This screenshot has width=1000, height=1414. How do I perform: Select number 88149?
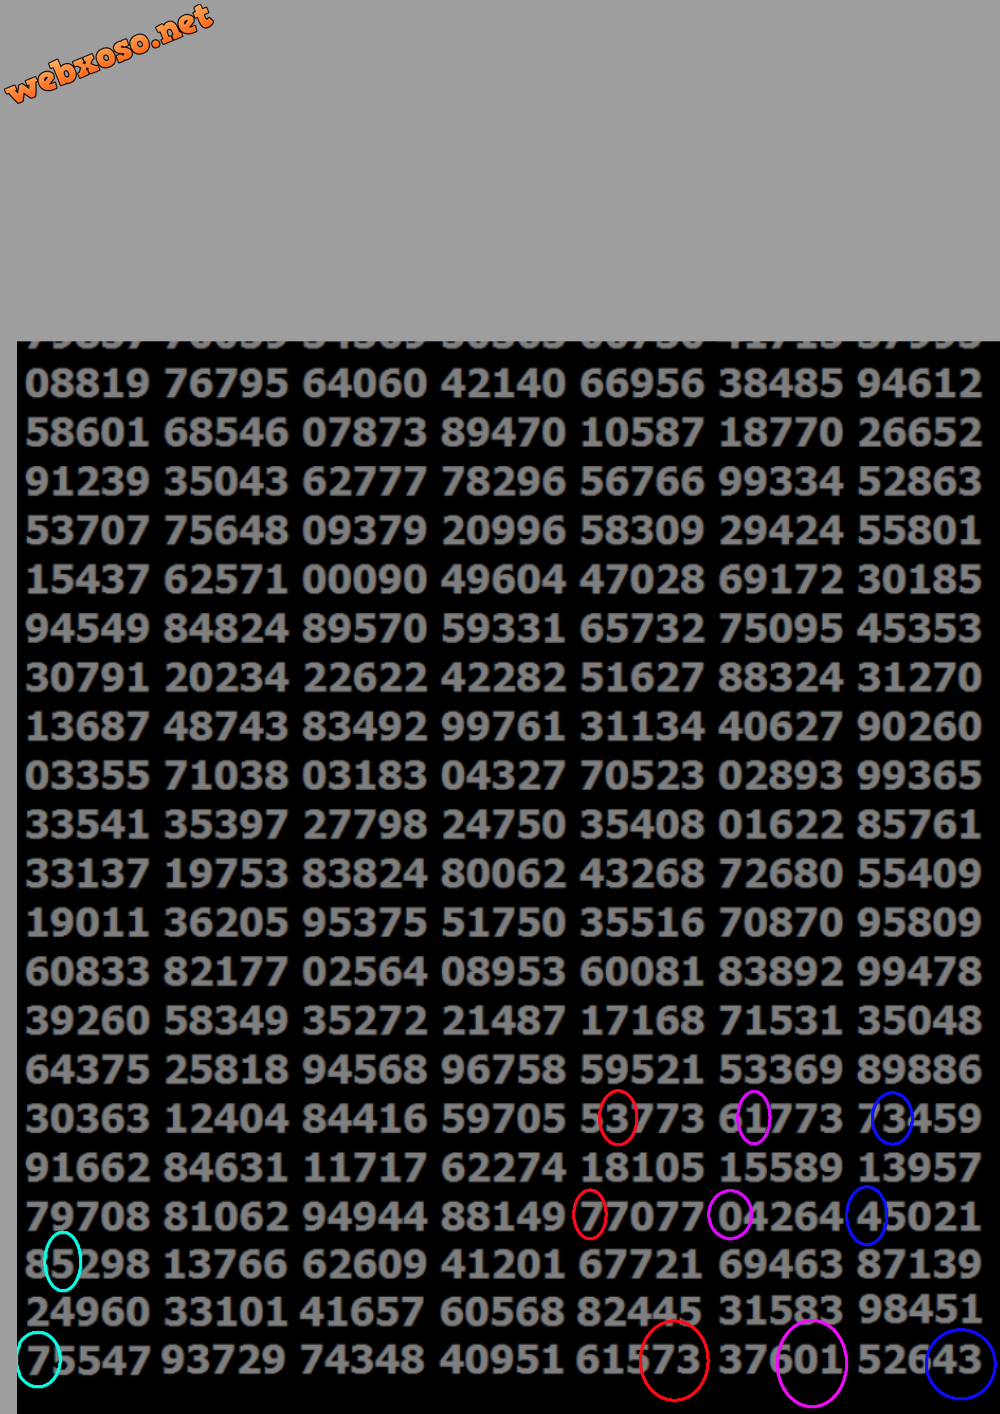coord(503,1216)
